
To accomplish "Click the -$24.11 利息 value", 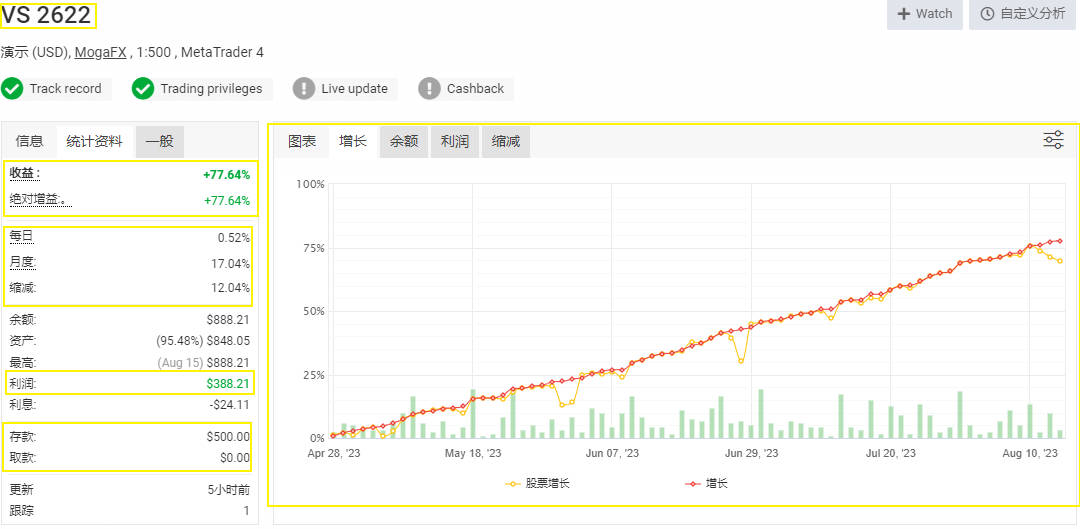I will [x=229, y=404].
